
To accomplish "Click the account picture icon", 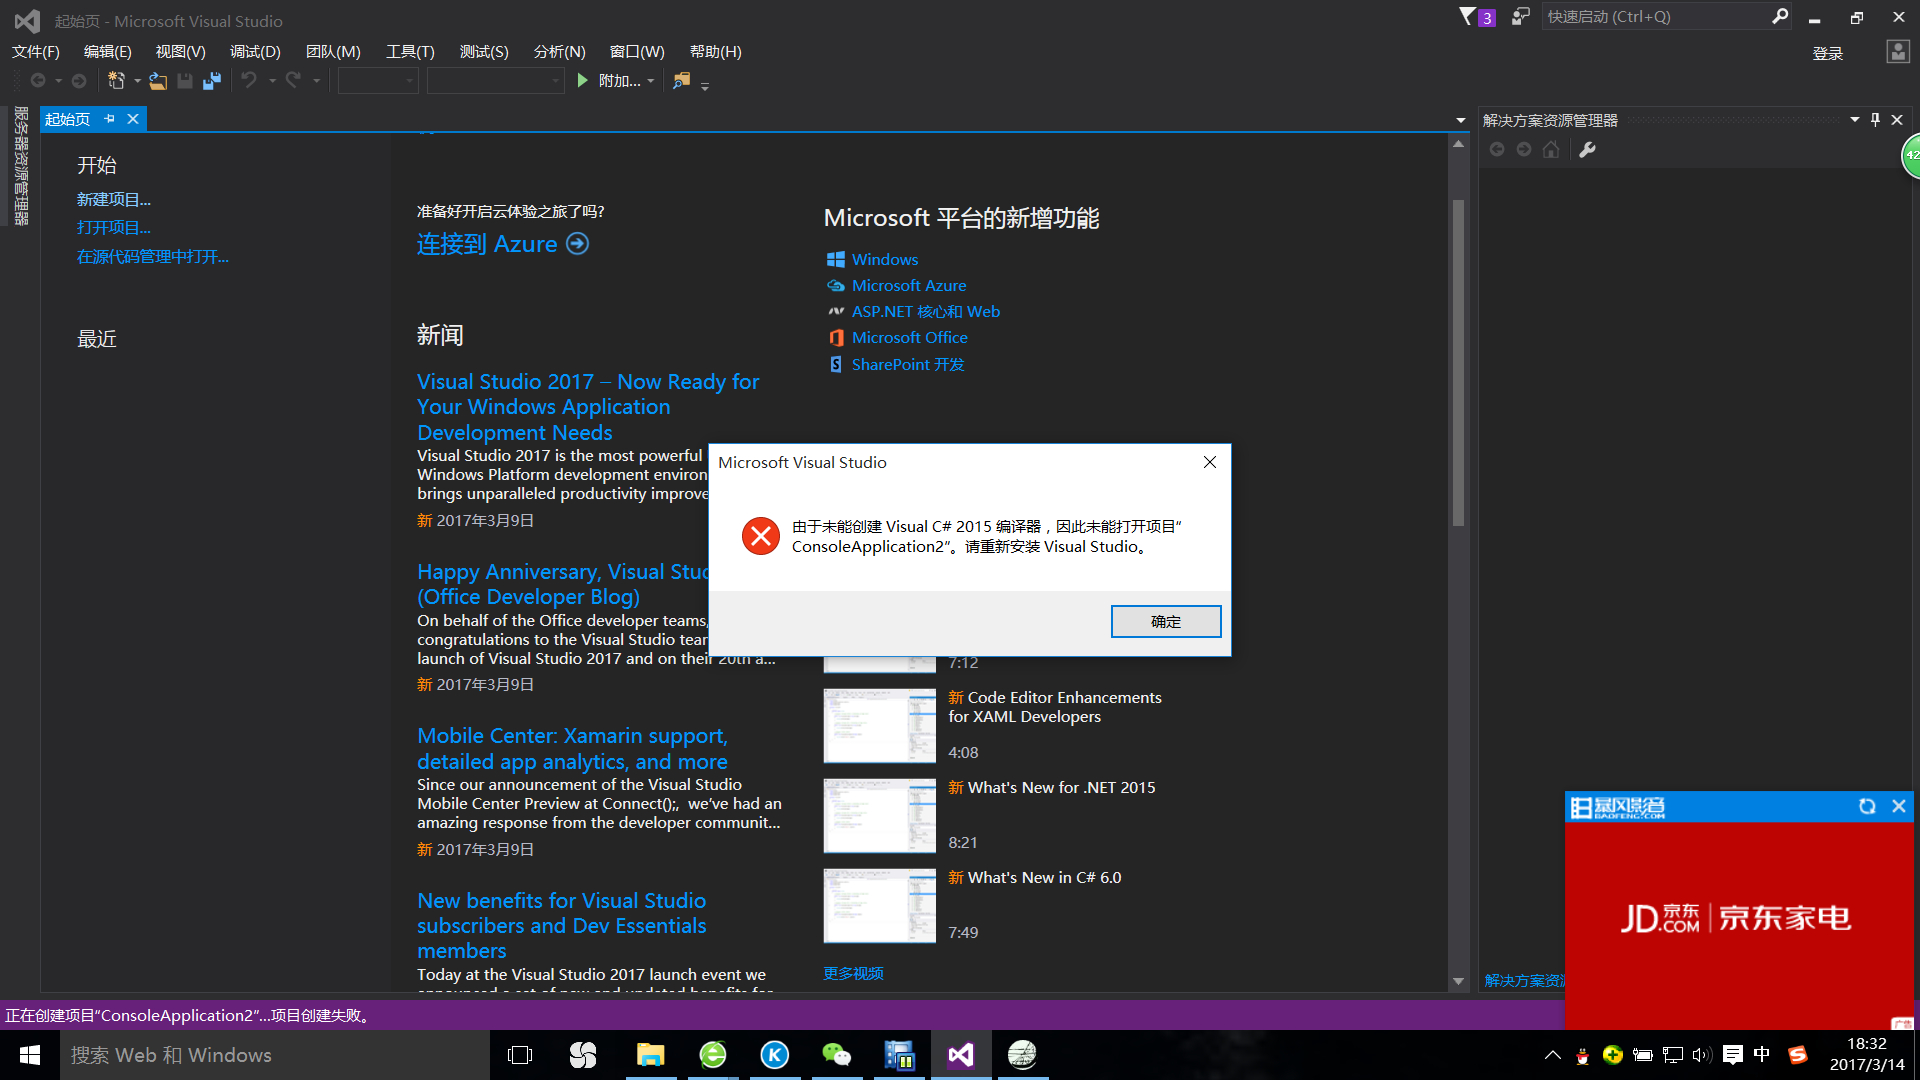I will [x=1897, y=52].
